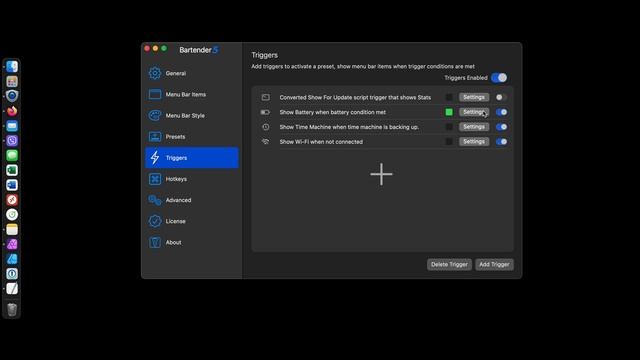The image size is (640, 360).
Task: Open Settings for Show Wi-Fi trigger
Action: point(474,142)
